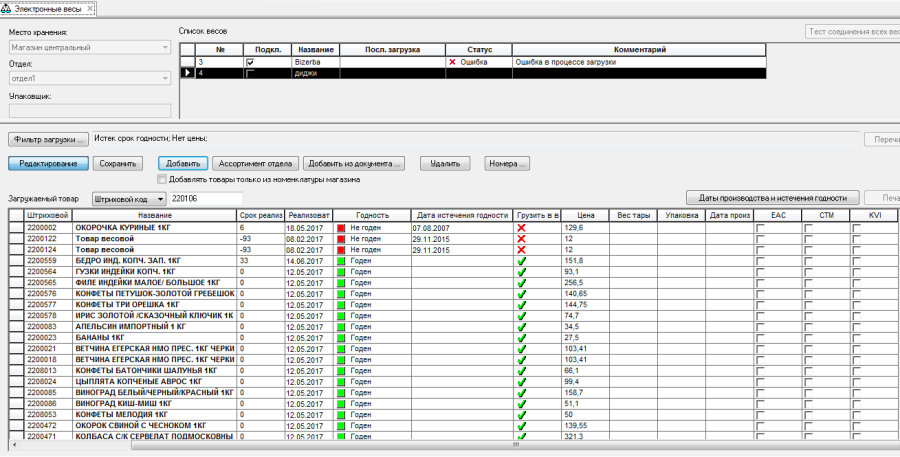
Task: Click row pointer arrow for scale 4
Action: 187,73
